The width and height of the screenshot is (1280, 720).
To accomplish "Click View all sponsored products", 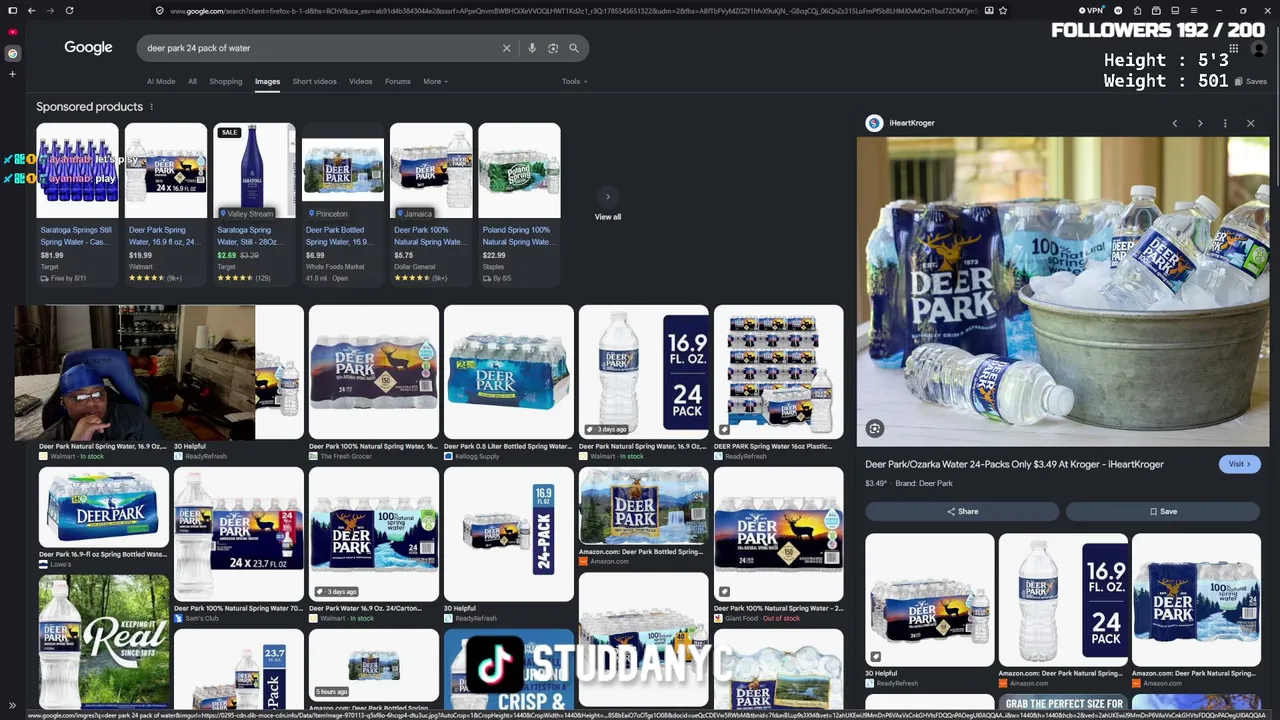I will point(608,217).
